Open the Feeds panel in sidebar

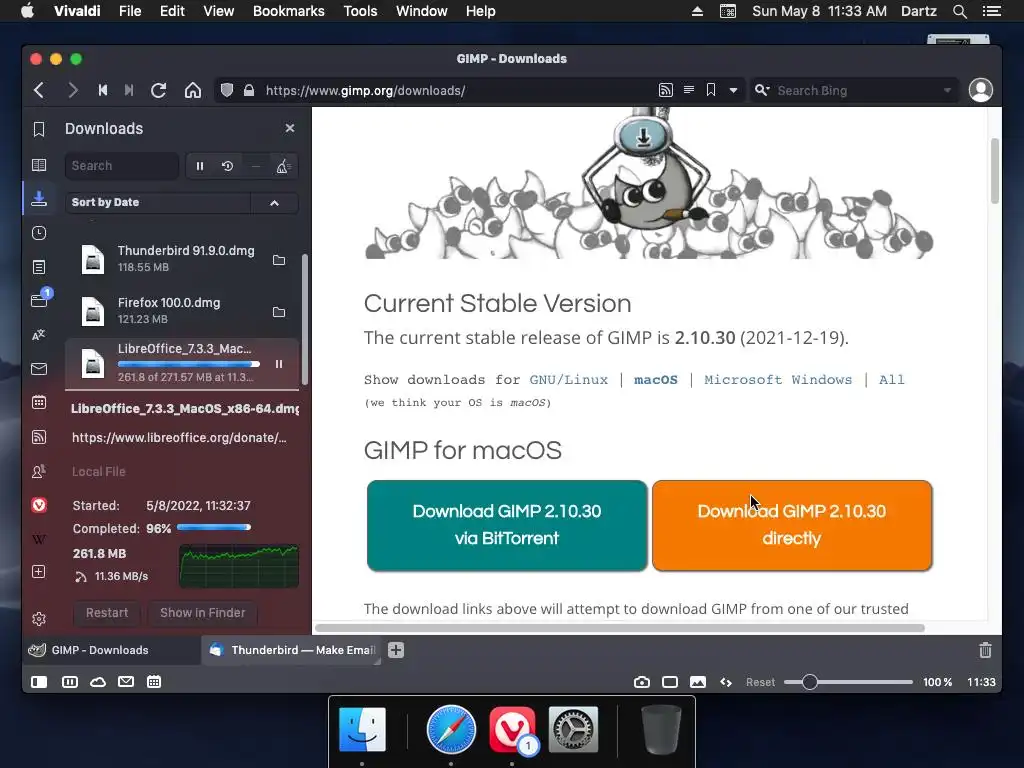pos(39,437)
